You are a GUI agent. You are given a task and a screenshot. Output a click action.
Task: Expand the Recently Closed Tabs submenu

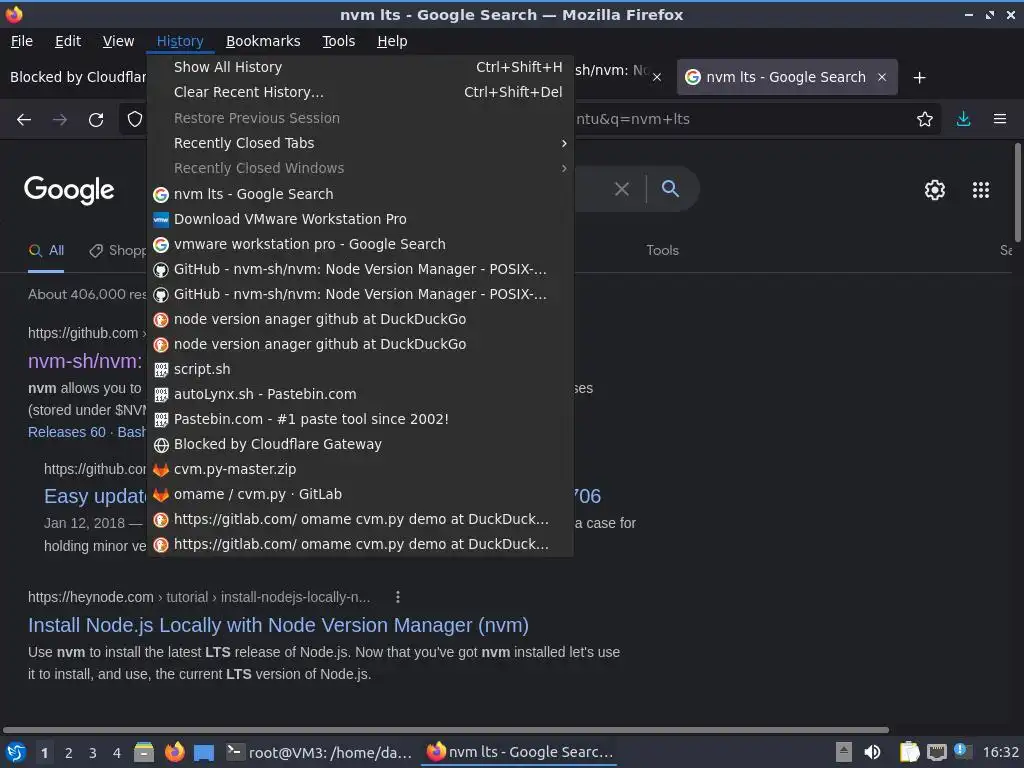click(360, 143)
